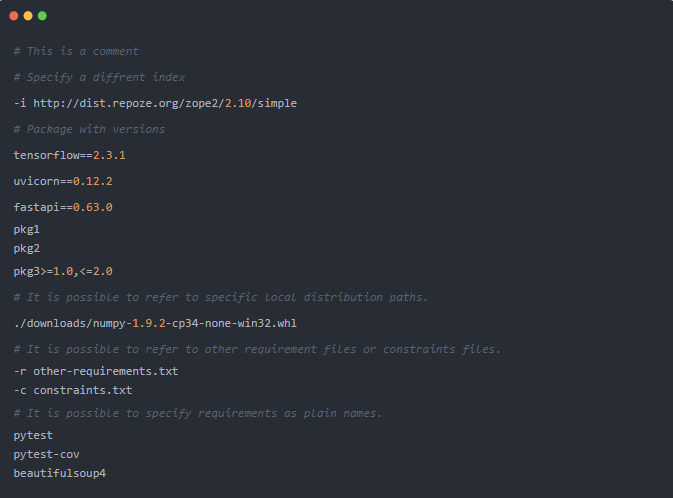Click the 'This is a comment' line
This screenshot has width=673, height=498.
pyautogui.click(x=76, y=51)
